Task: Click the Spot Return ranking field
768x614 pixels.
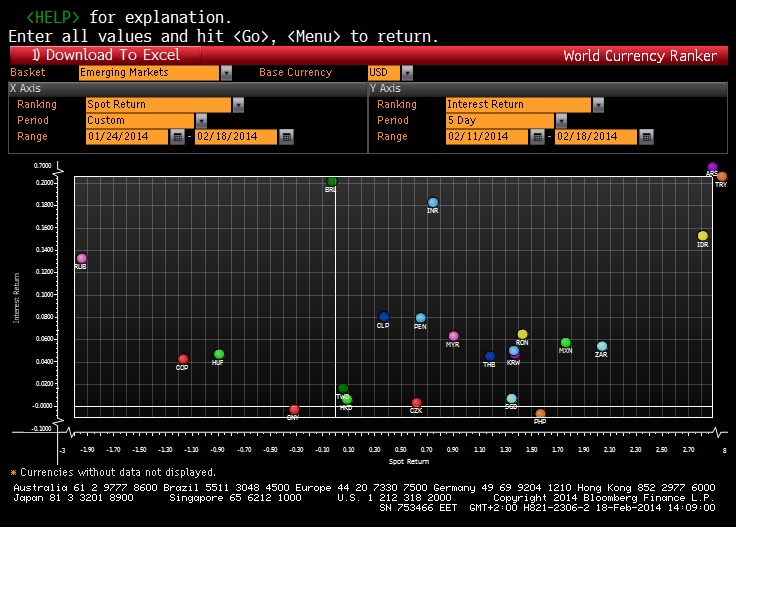Action: [x=158, y=105]
